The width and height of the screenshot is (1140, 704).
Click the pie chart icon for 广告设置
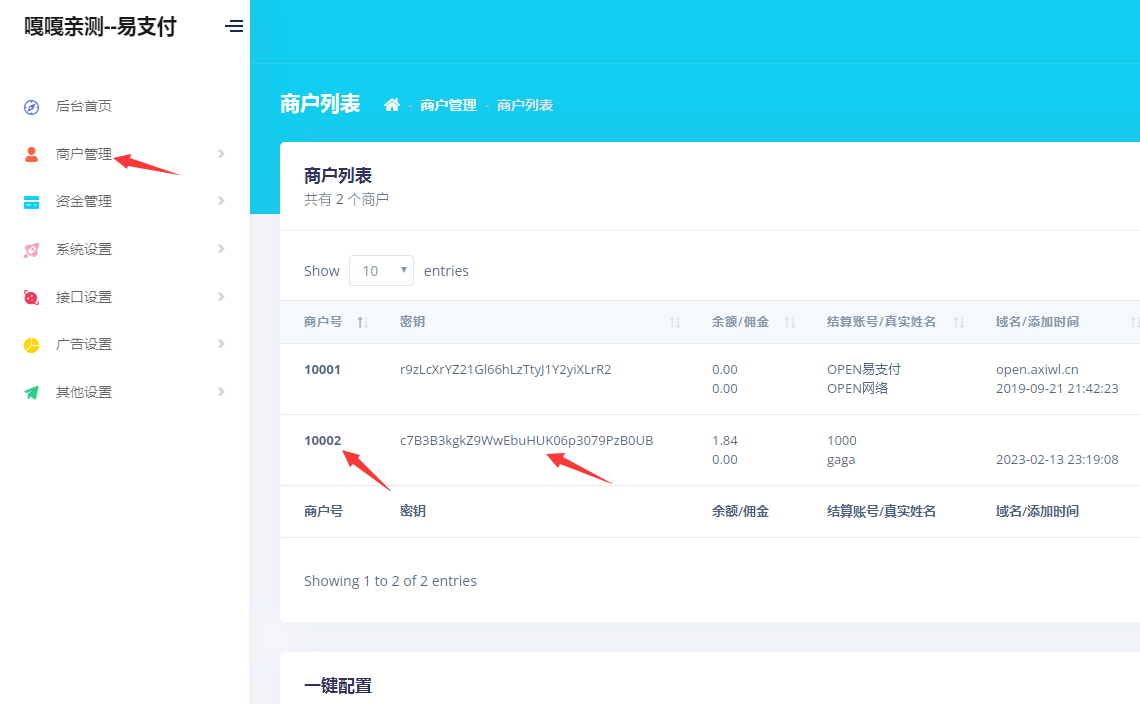click(32, 345)
